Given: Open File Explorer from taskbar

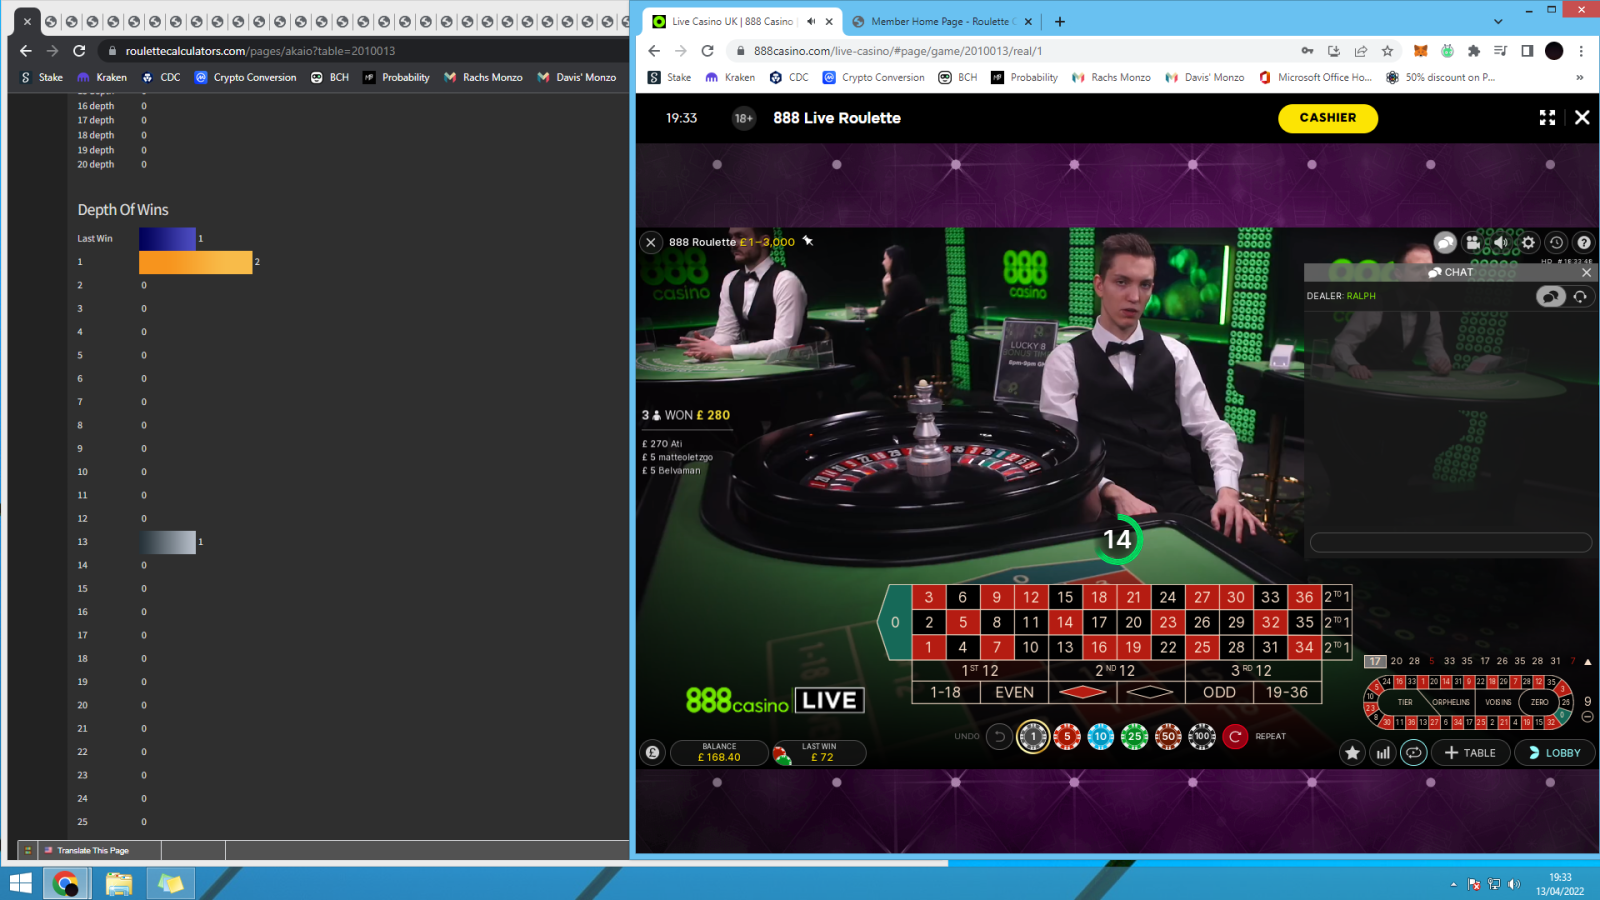Looking at the screenshot, I should coord(119,884).
